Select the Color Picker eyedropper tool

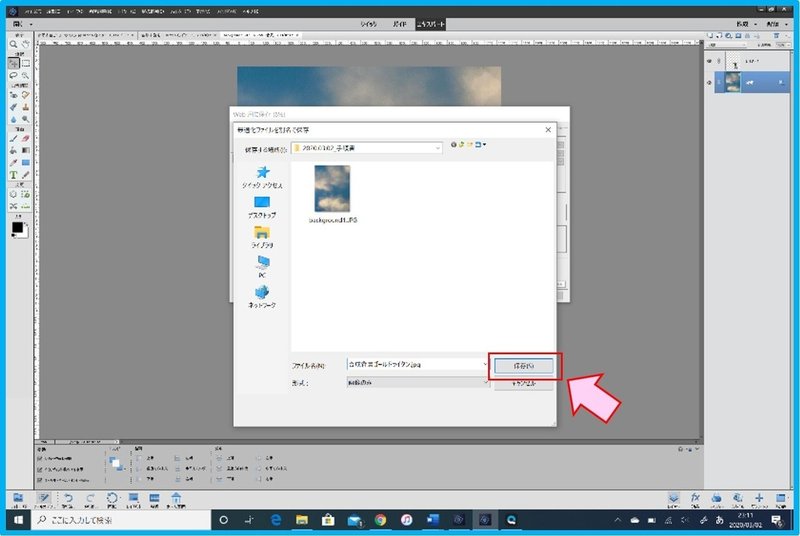[14, 163]
